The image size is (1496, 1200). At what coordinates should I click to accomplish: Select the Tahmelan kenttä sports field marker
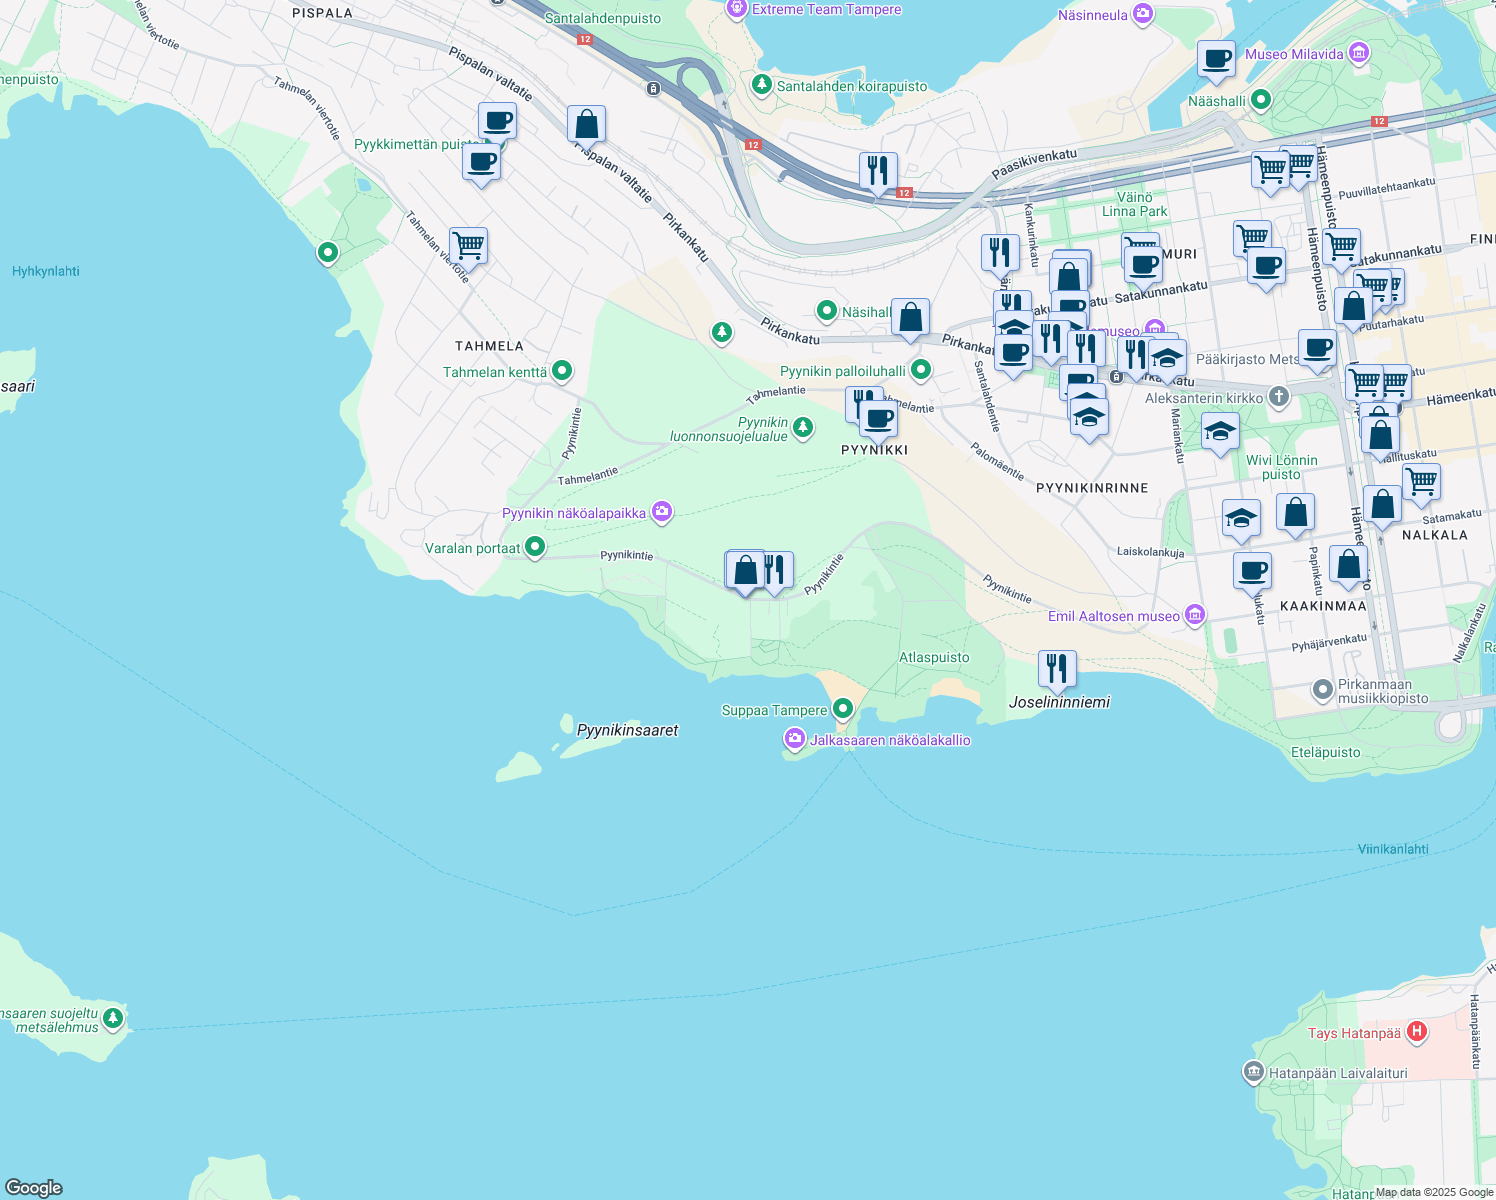[561, 370]
